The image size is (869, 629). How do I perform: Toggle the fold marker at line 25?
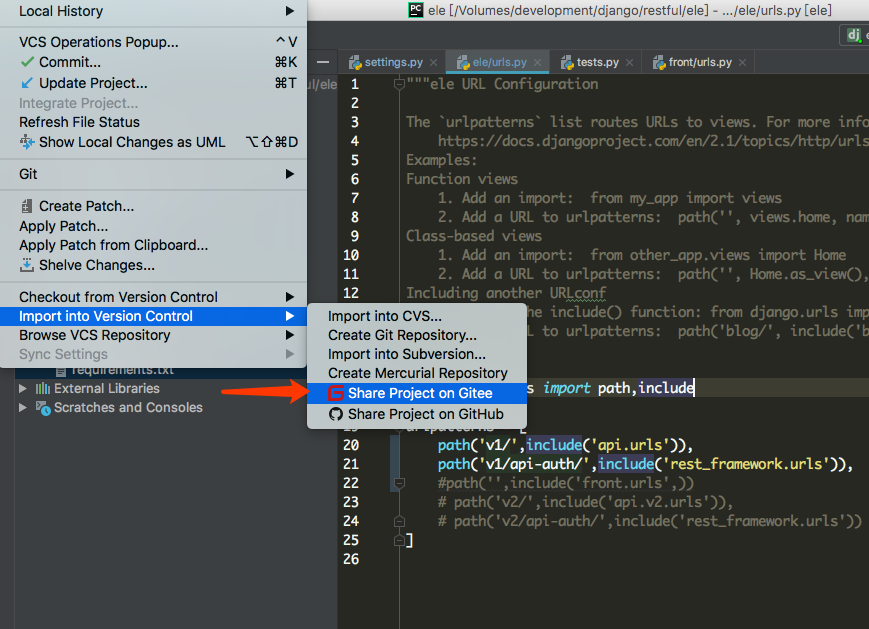point(398,540)
